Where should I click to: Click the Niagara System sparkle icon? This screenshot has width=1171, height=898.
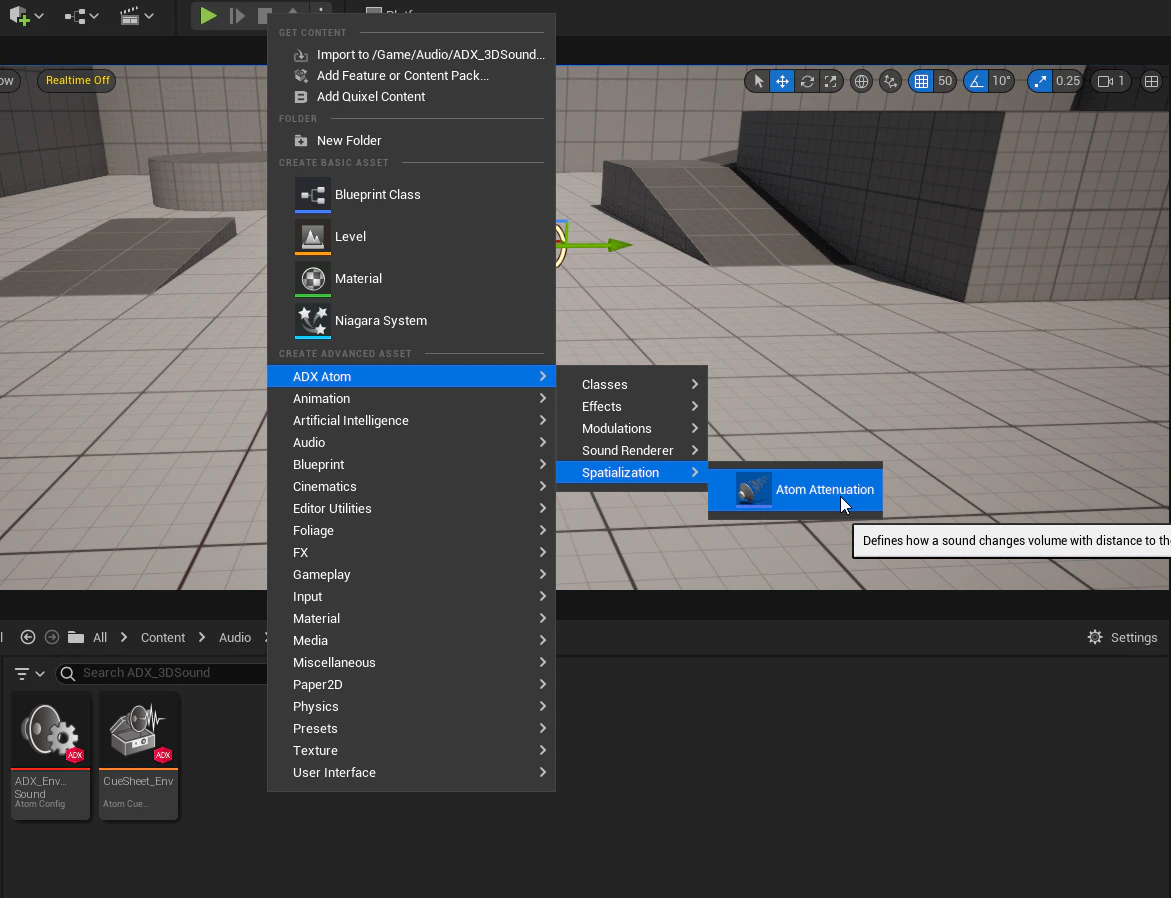(x=312, y=321)
